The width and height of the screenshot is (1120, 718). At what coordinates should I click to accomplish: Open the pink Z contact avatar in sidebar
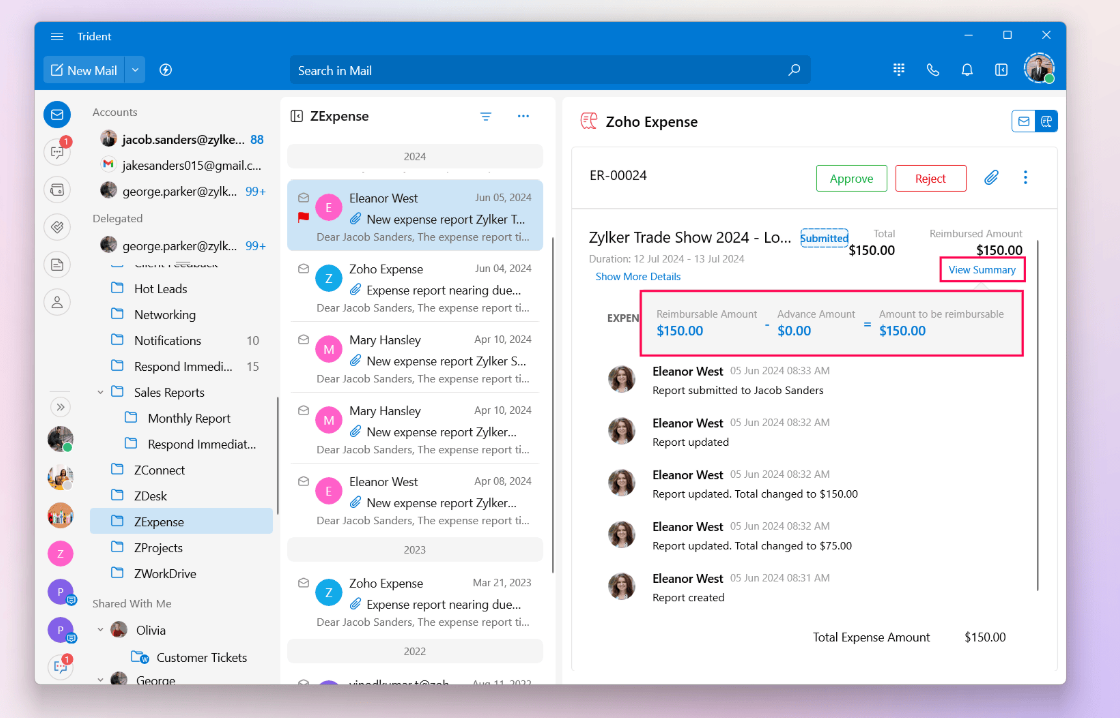pyautogui.click(x=61, y=553)
